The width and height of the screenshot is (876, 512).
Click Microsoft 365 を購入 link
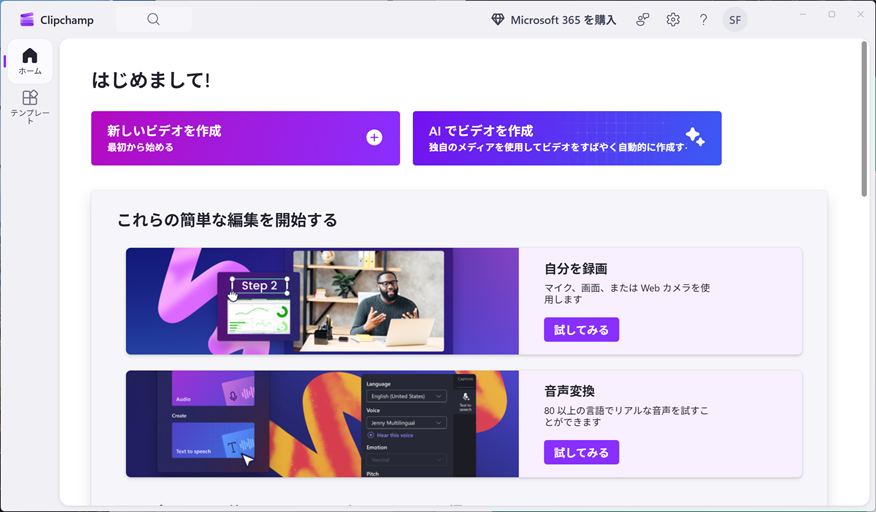(563, 20)
